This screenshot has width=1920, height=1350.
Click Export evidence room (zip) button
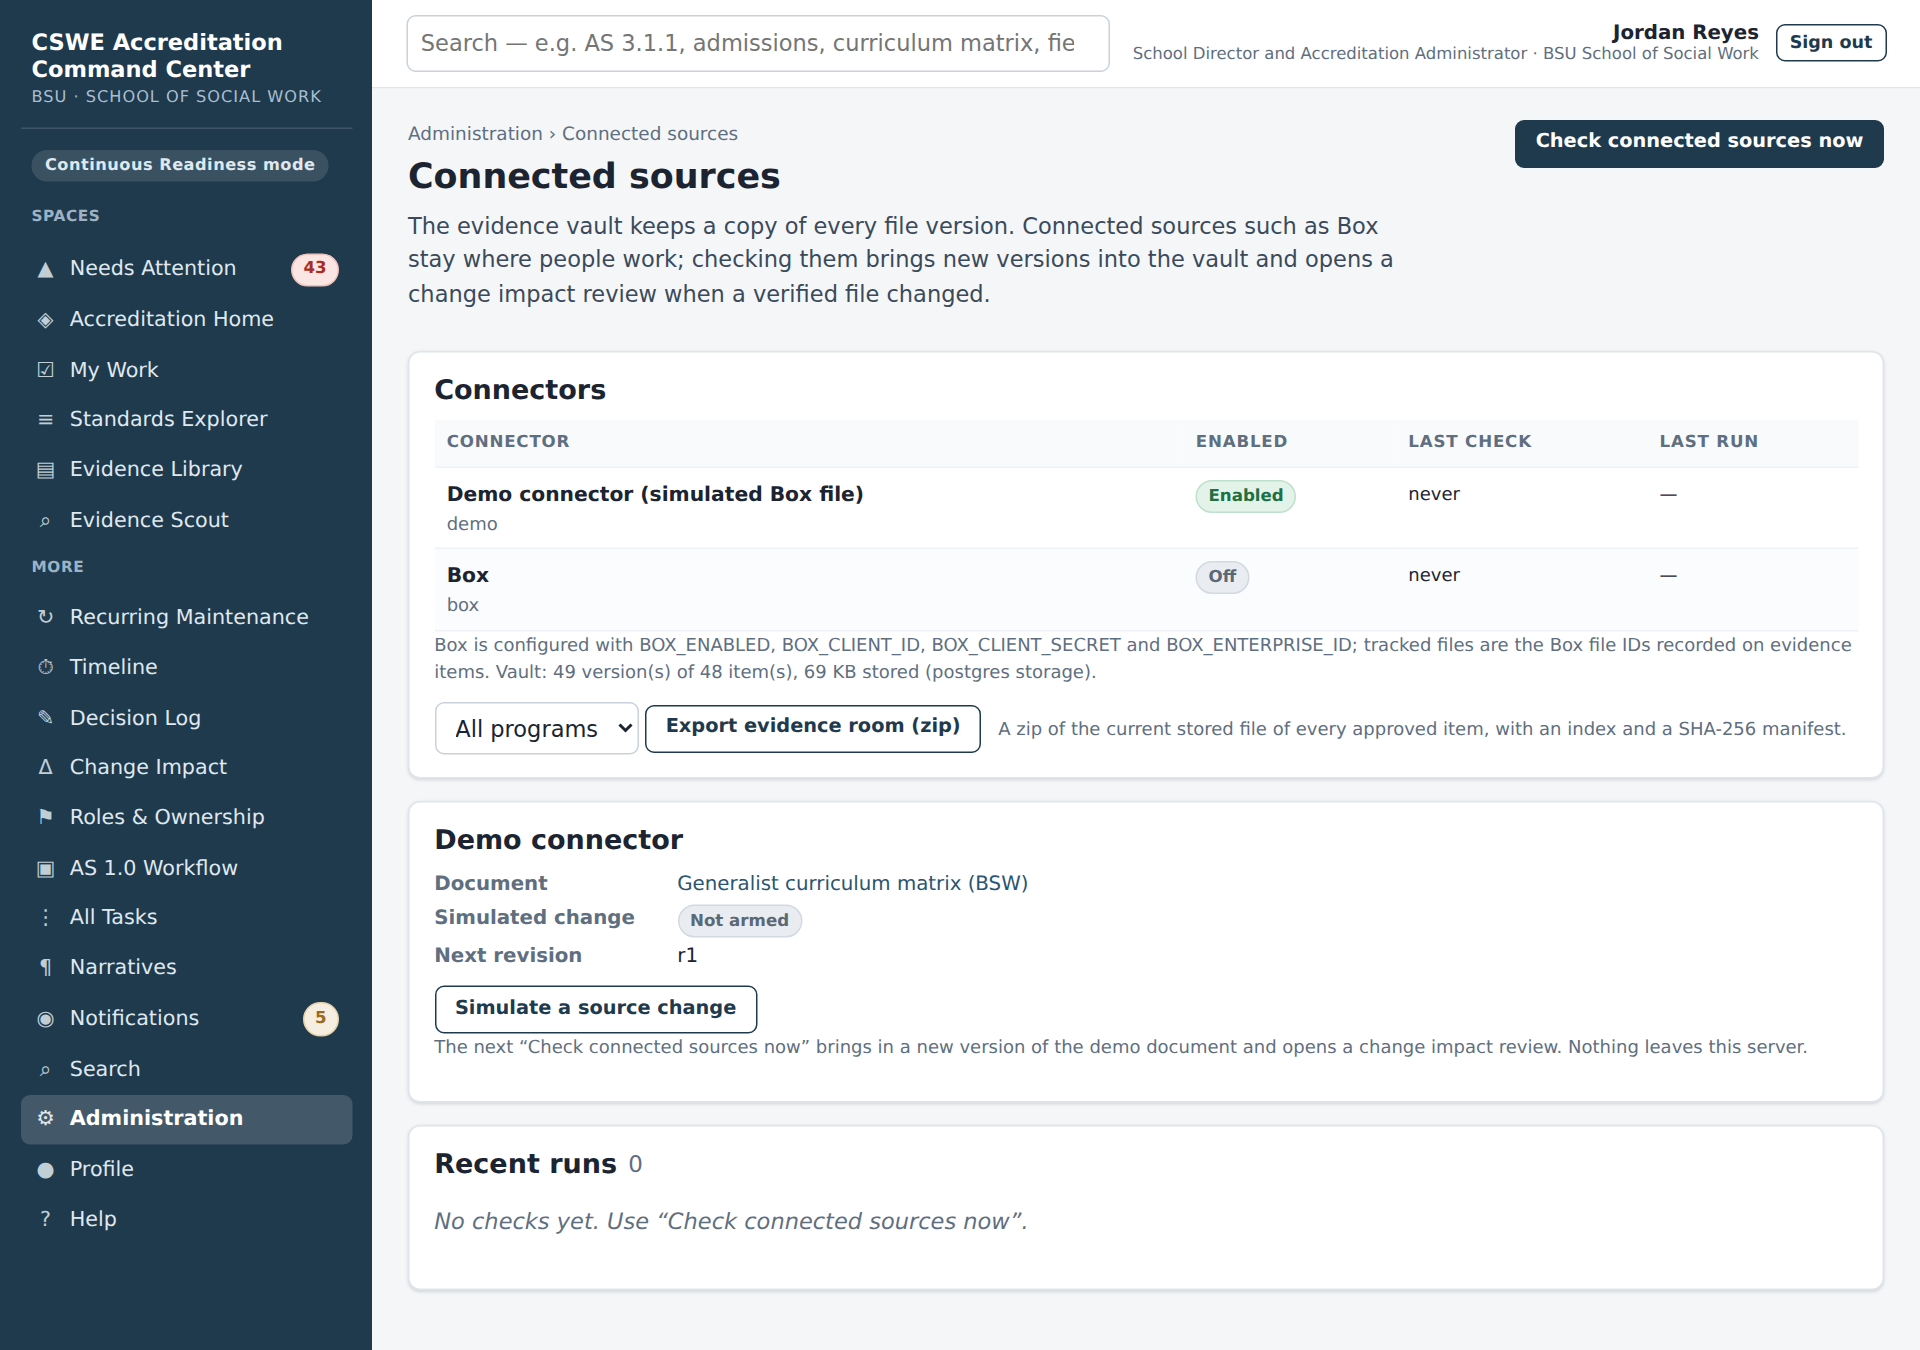tap(813, 728)
